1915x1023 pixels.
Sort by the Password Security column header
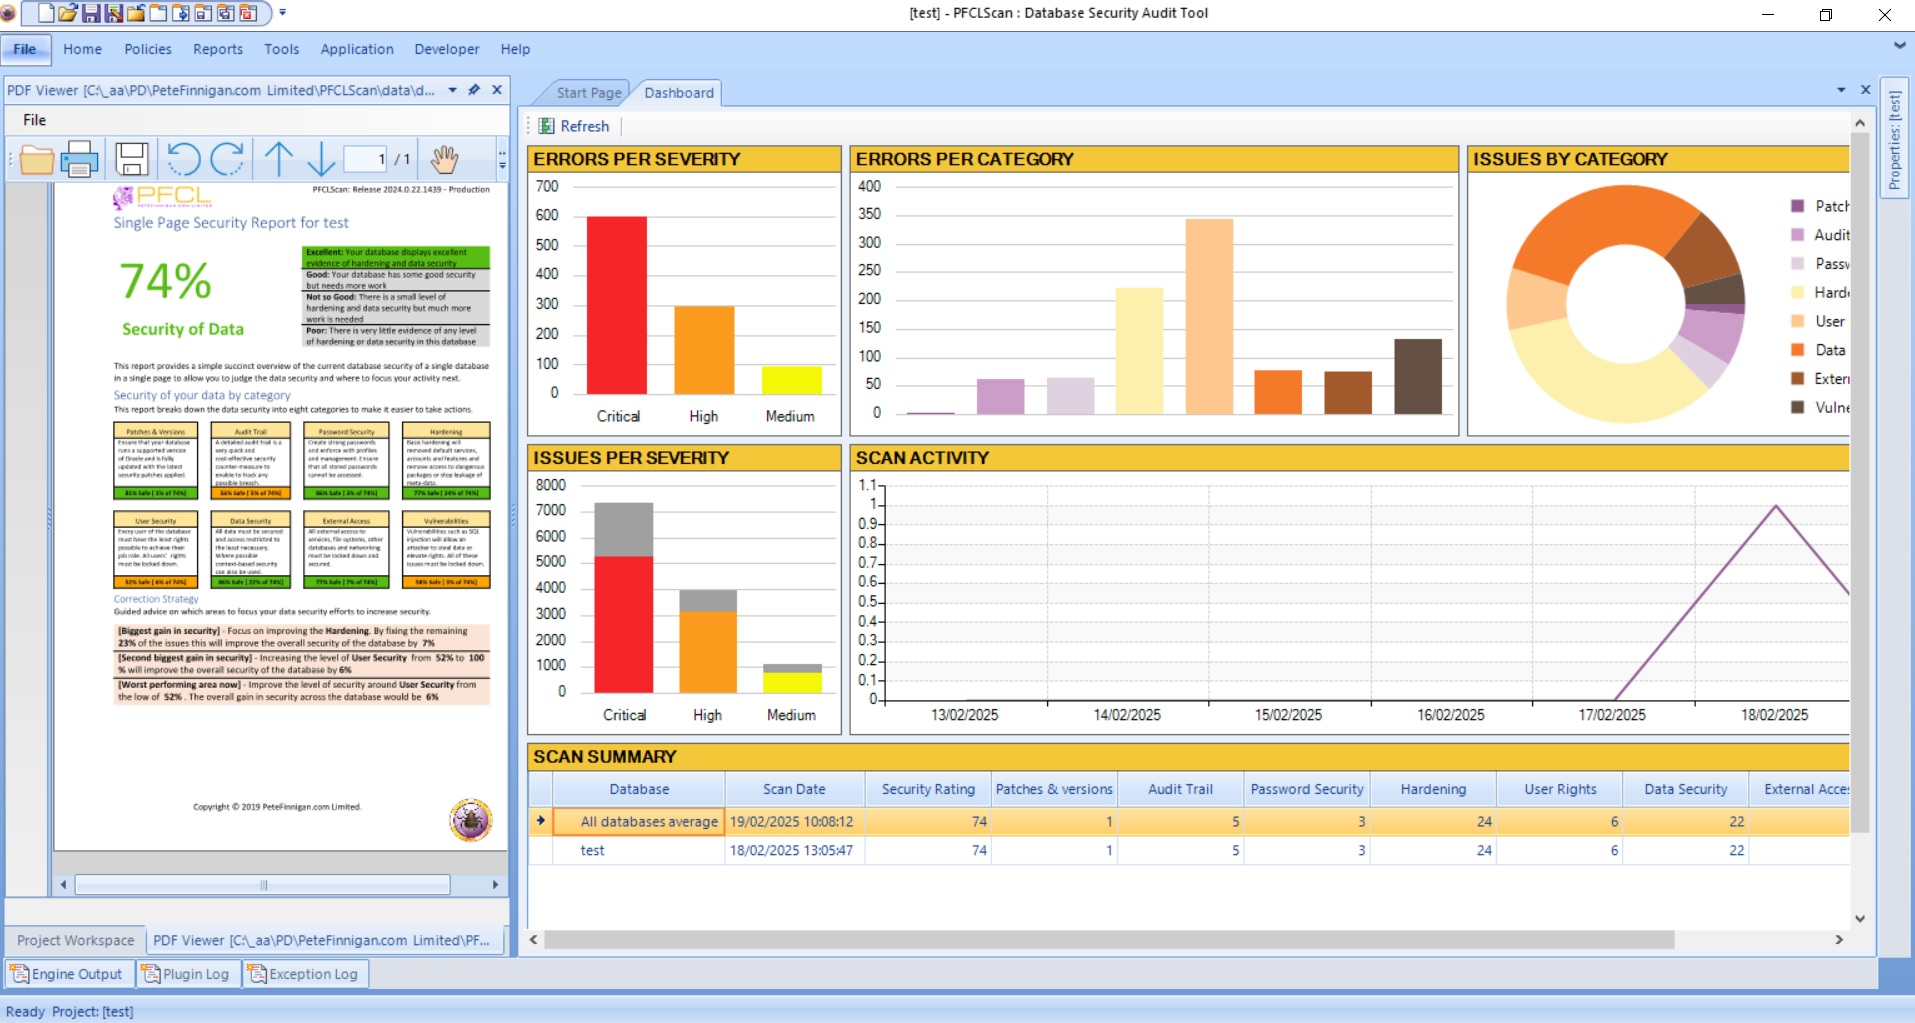tap(1307, 789)
